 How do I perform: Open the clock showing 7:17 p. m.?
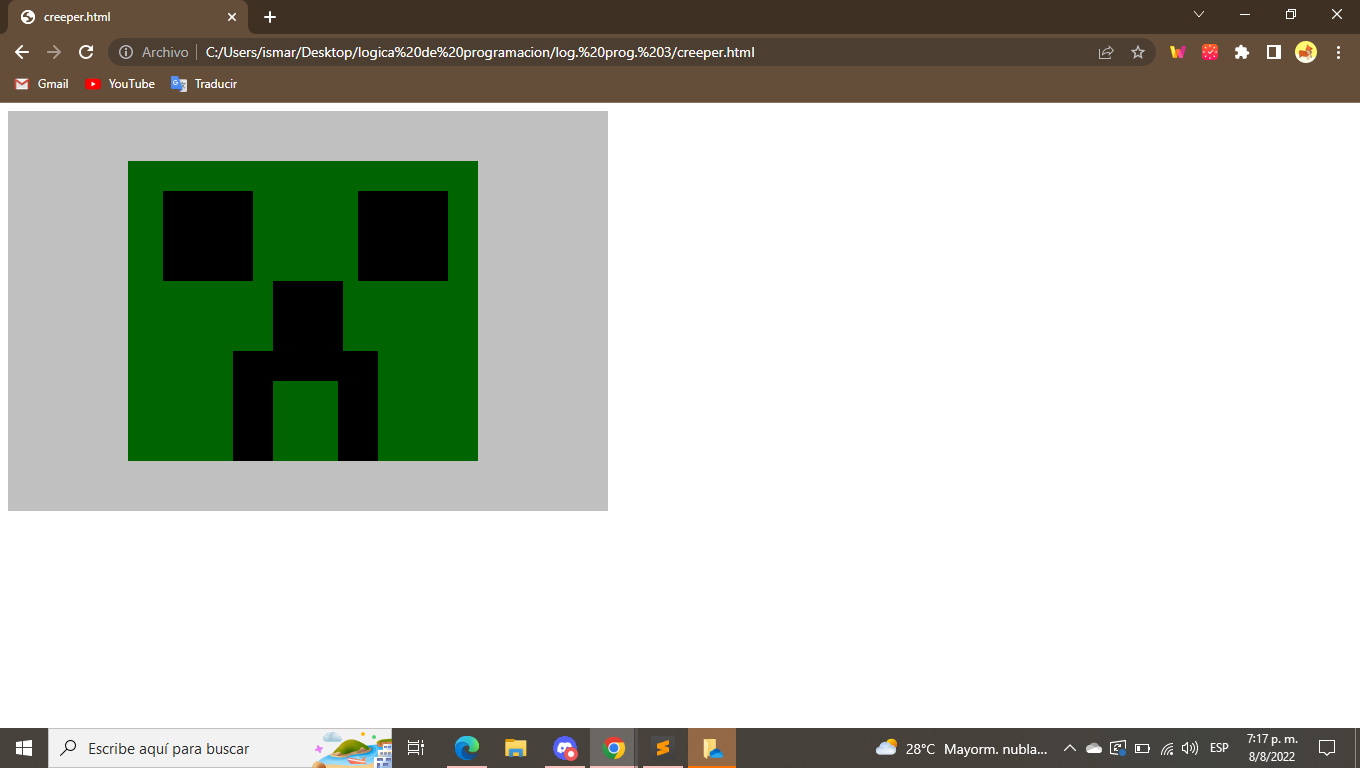[1272, 748]
